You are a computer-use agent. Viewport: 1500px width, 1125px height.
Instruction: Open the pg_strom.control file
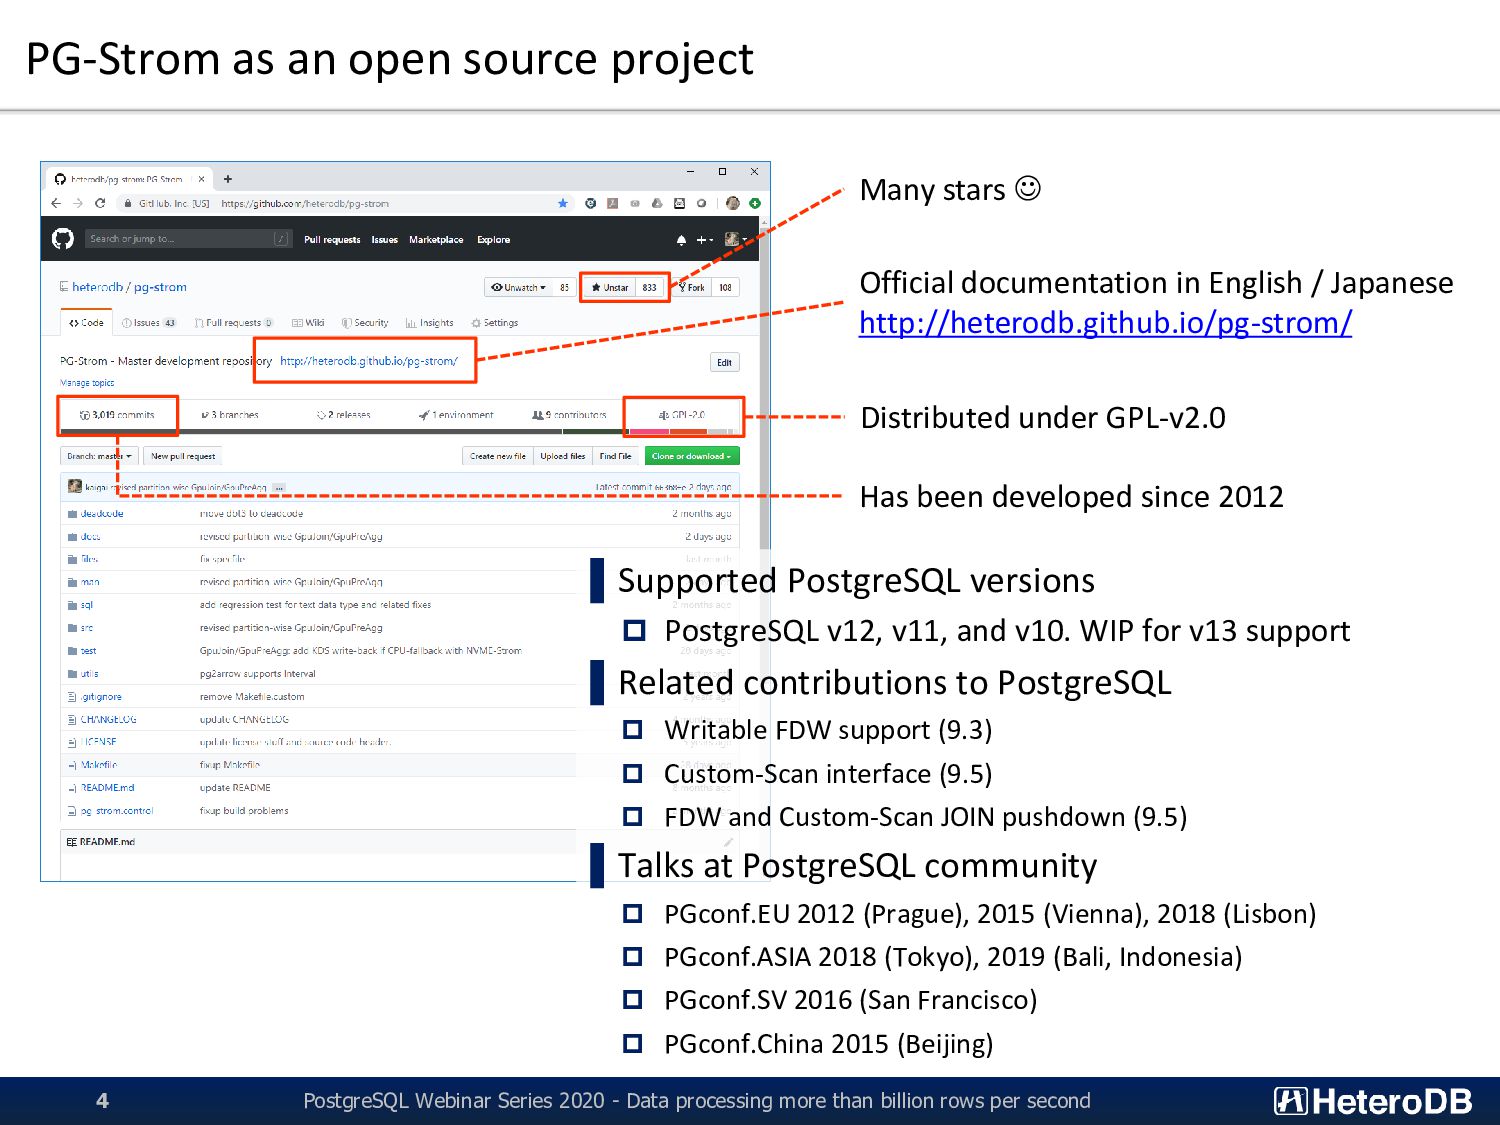[x=117, y=811]
